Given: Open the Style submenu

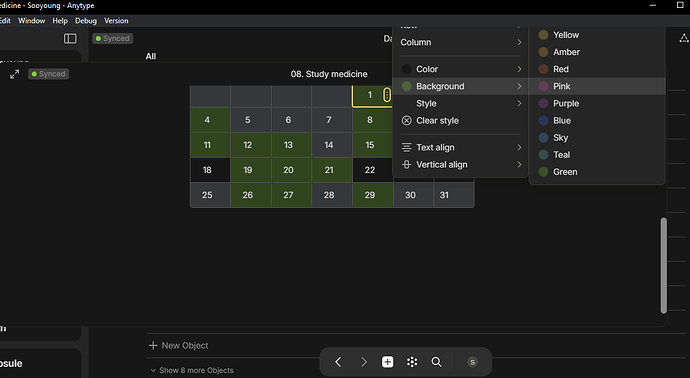Looking at the screenshot, I should click(460, 103).
